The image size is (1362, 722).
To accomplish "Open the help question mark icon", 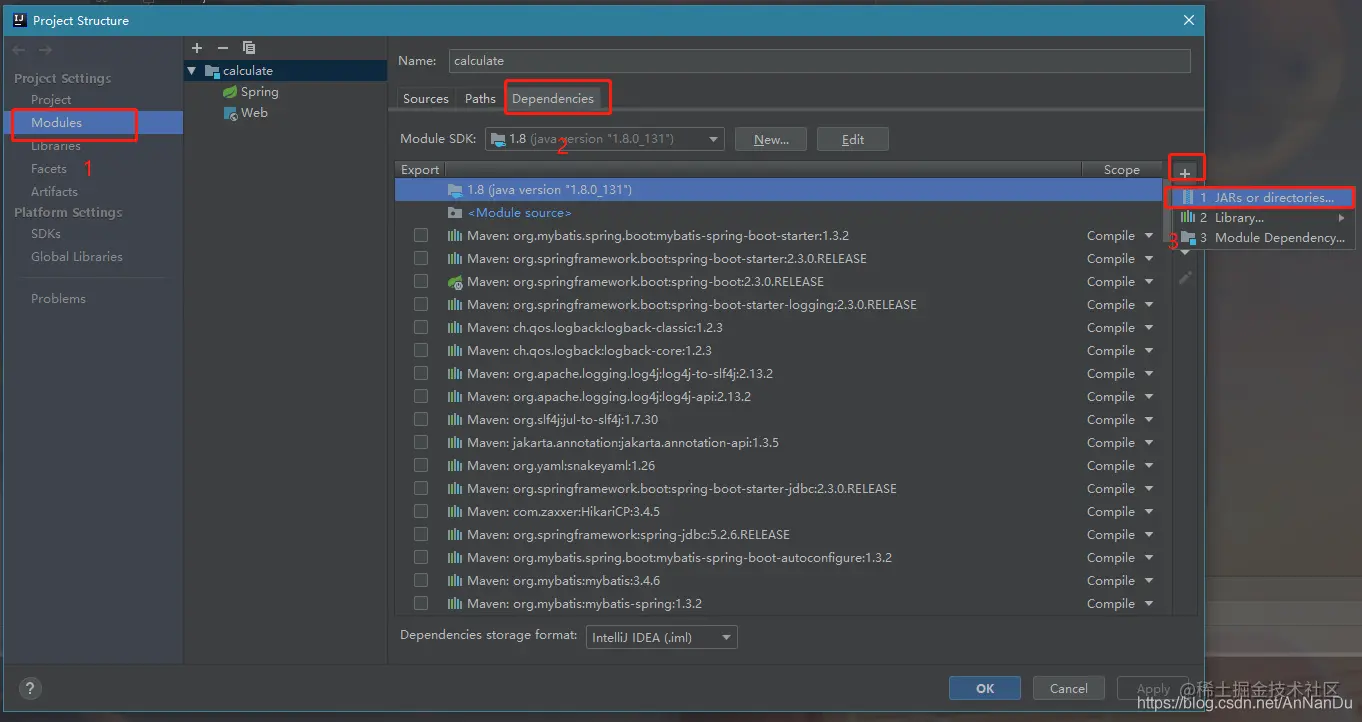I will 30,688.
